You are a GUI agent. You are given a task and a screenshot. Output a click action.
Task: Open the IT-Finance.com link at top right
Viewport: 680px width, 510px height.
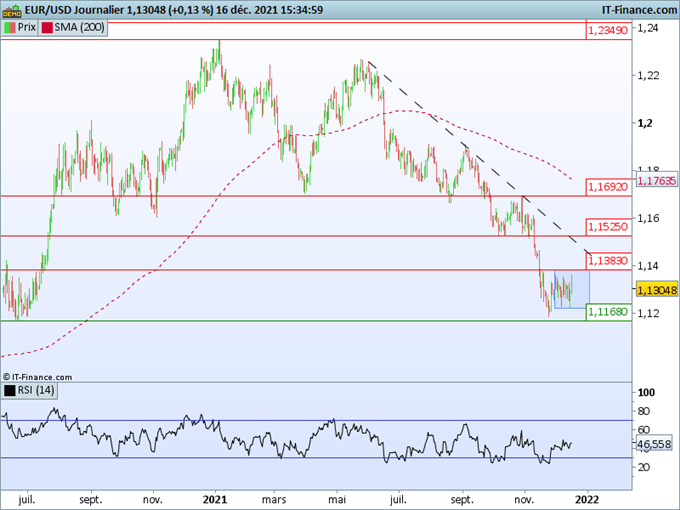(639, 10)
